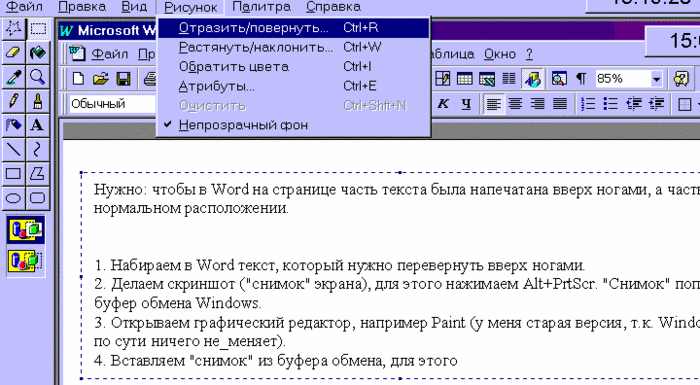700x385 pixels.
Task: Activate the Pick Color eyedropper
Action: pyautogui.click(x=13, y=77)
